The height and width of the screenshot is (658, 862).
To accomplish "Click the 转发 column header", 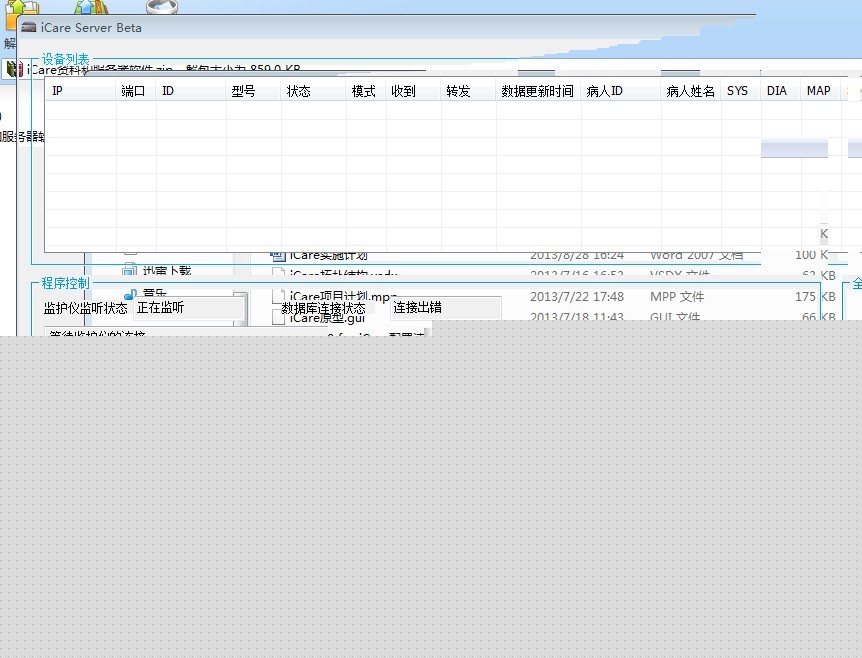I will [x=468, y=91].
